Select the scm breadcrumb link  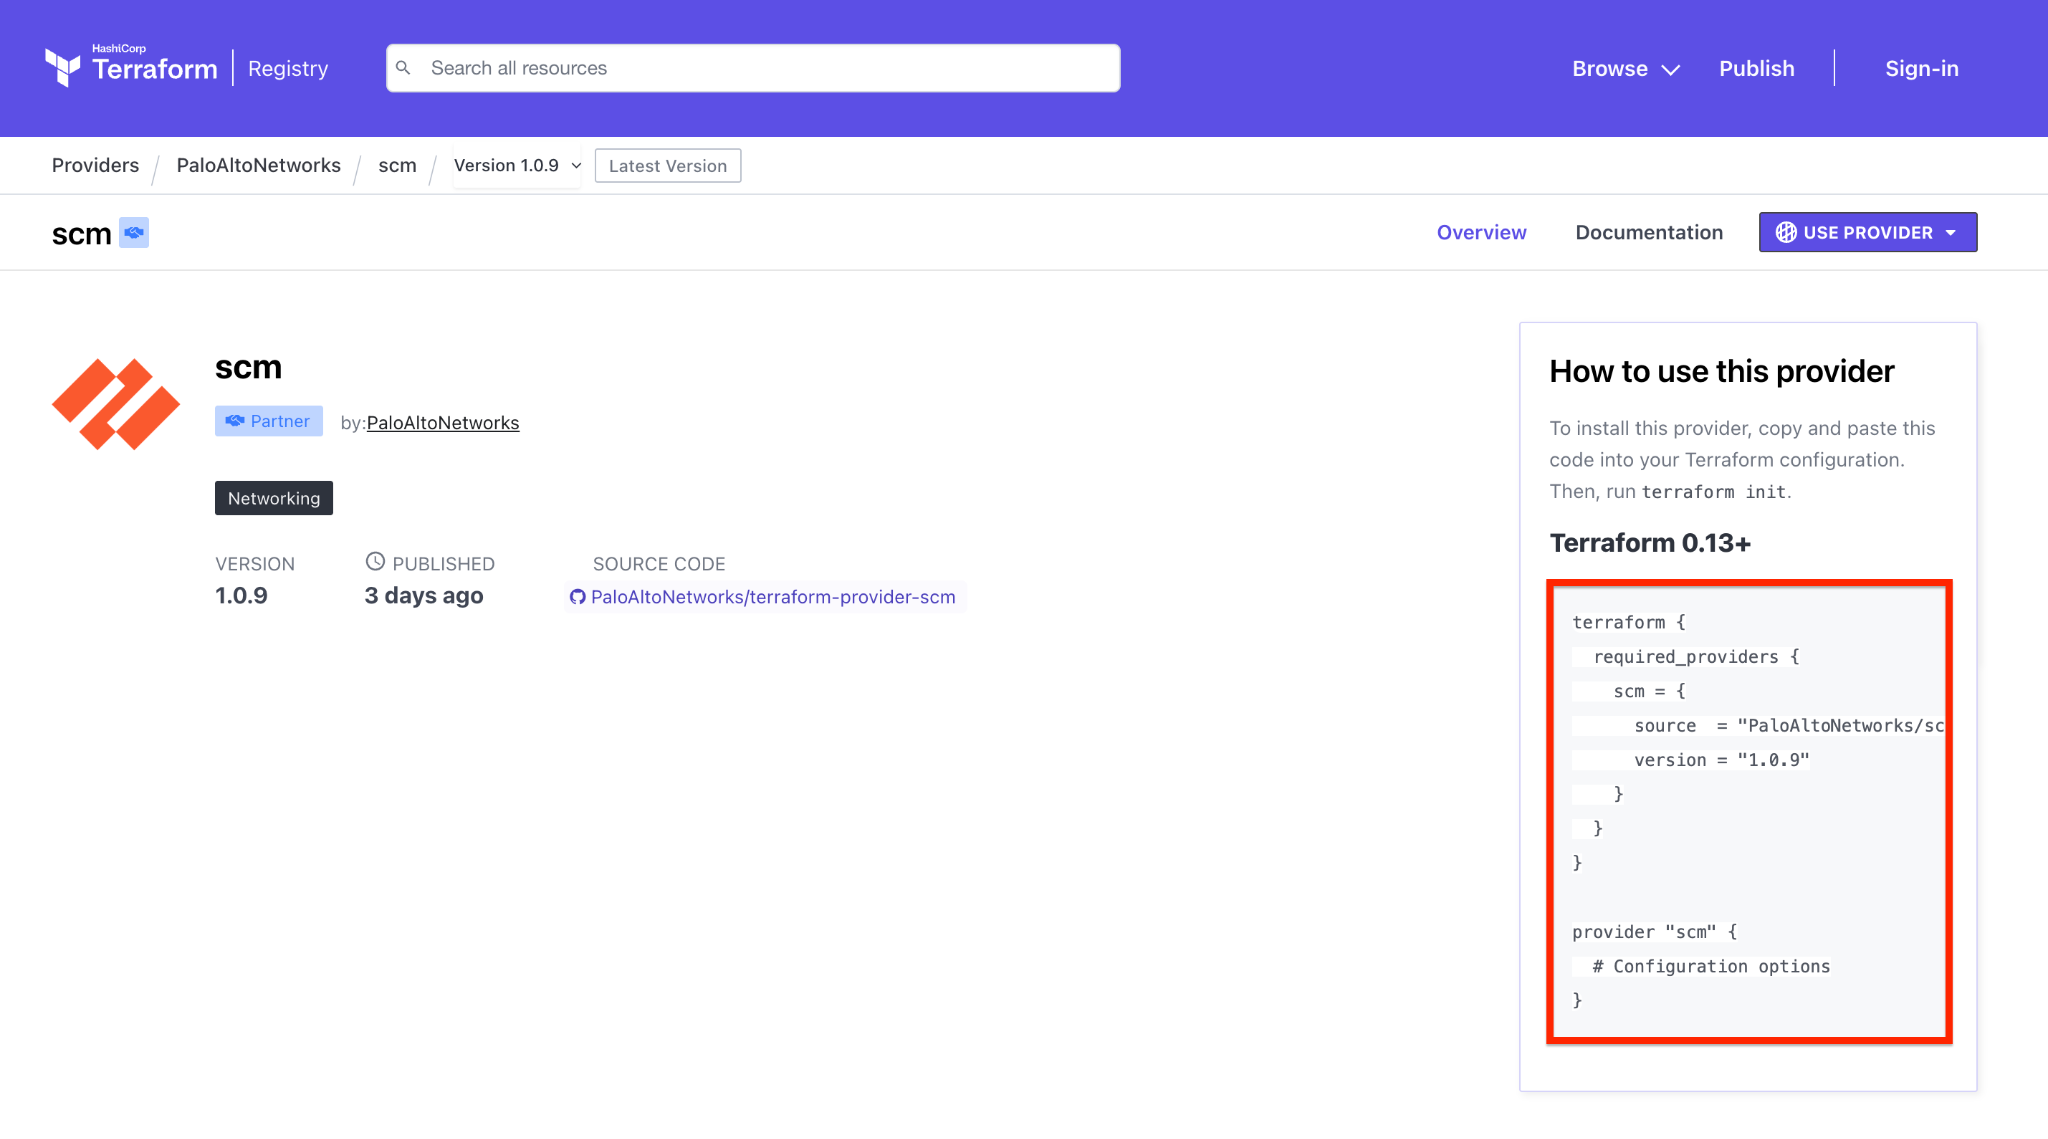click(x=397, y=166)
